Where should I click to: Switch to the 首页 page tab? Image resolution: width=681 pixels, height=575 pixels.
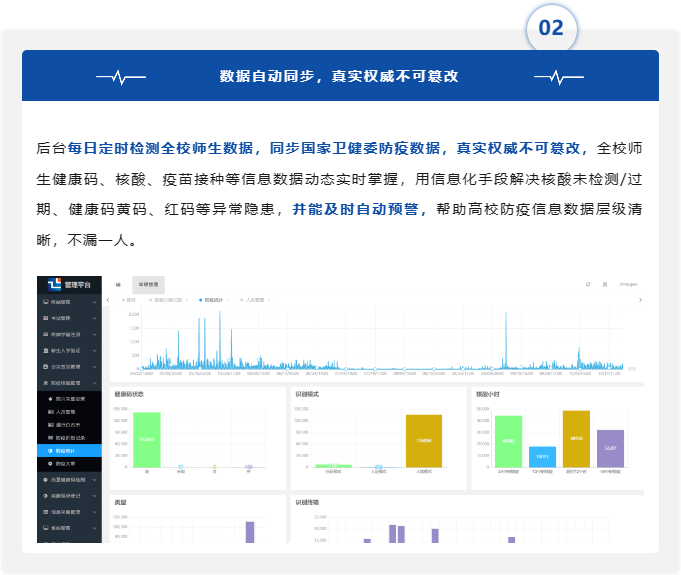point(130,299)
